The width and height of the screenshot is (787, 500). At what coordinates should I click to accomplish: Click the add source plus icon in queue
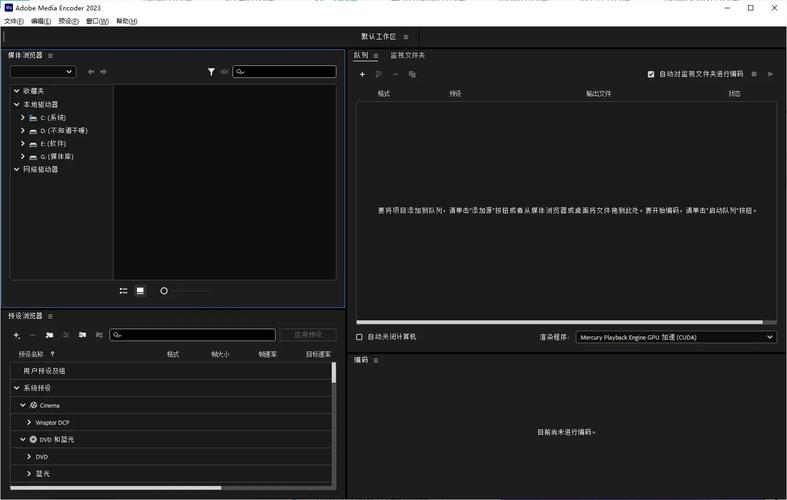click(362, 74)
